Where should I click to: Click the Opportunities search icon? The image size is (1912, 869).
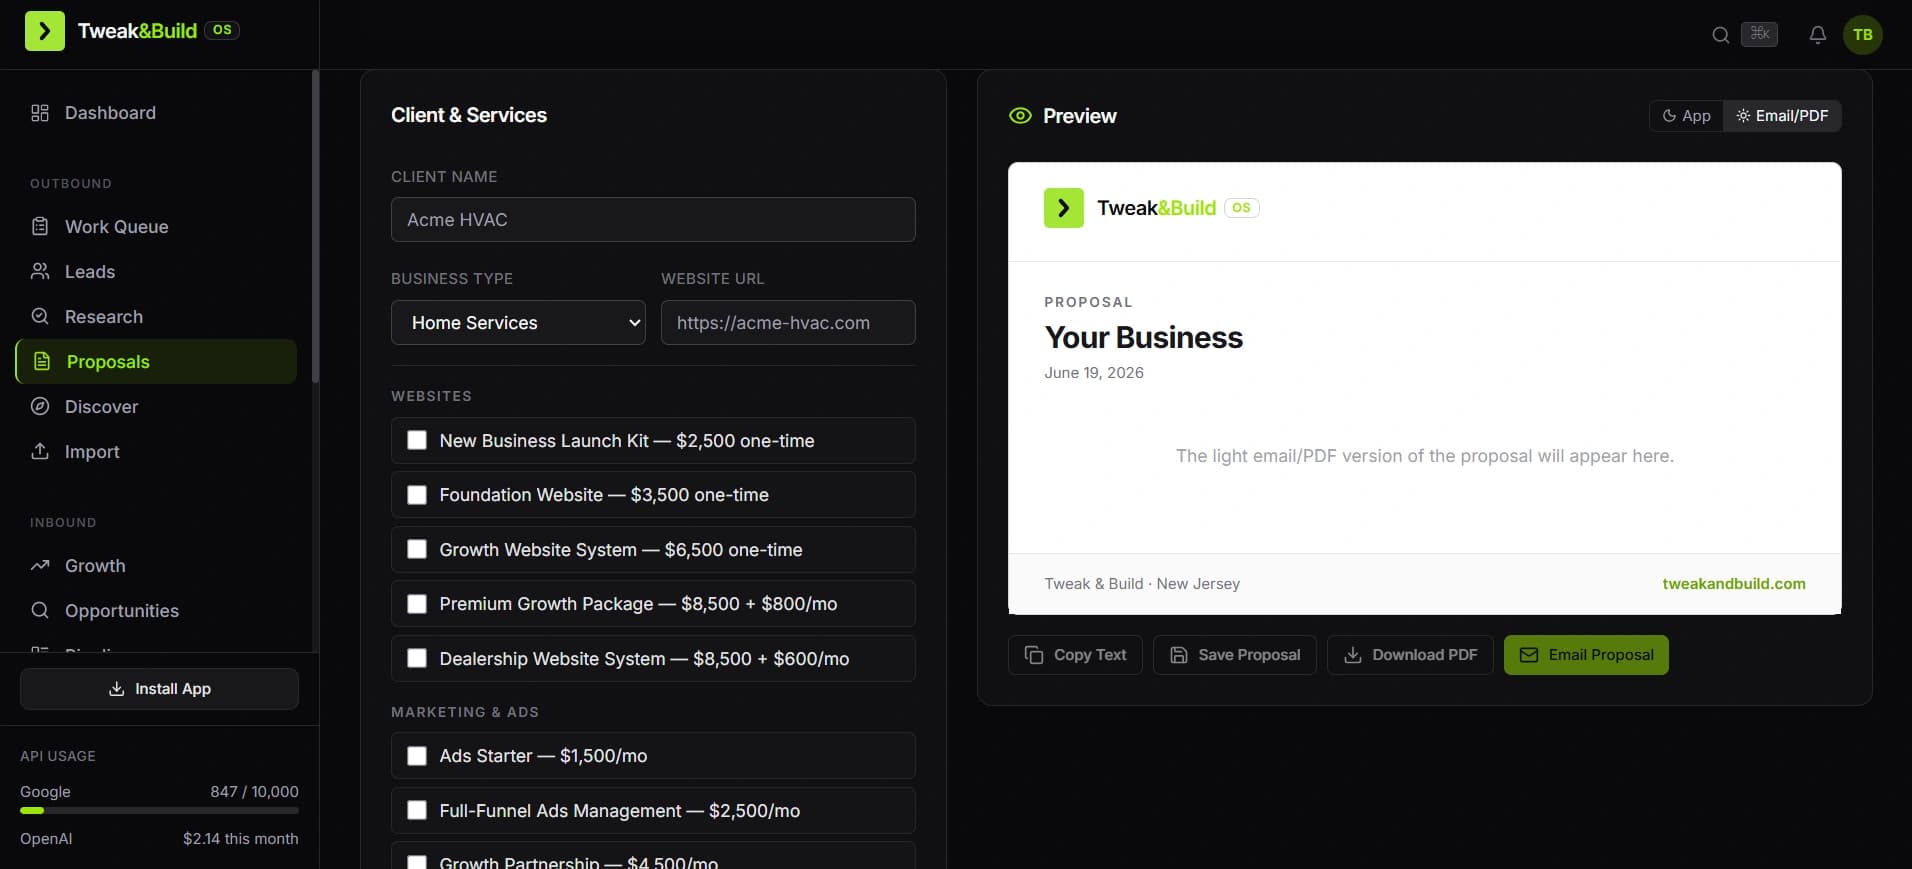tap(40, 611)
